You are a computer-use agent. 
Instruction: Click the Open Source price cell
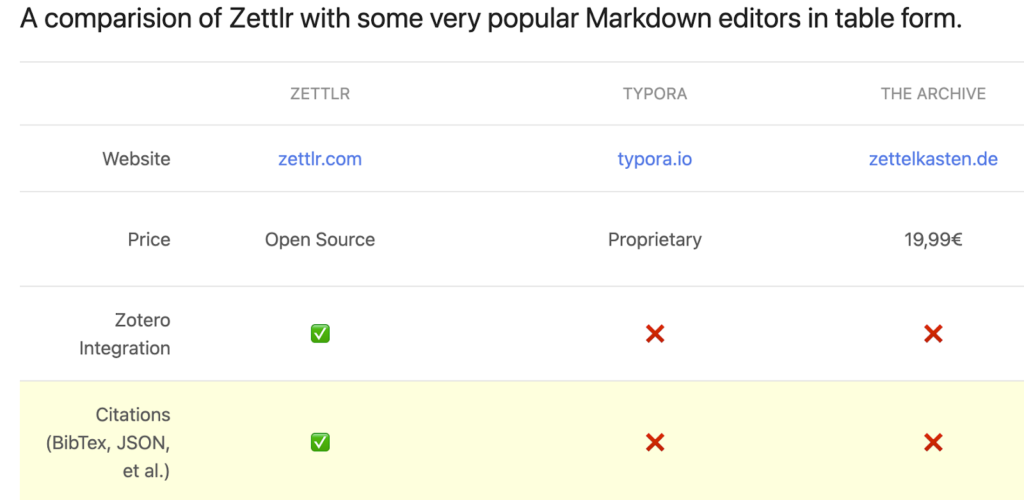[320, 240]
